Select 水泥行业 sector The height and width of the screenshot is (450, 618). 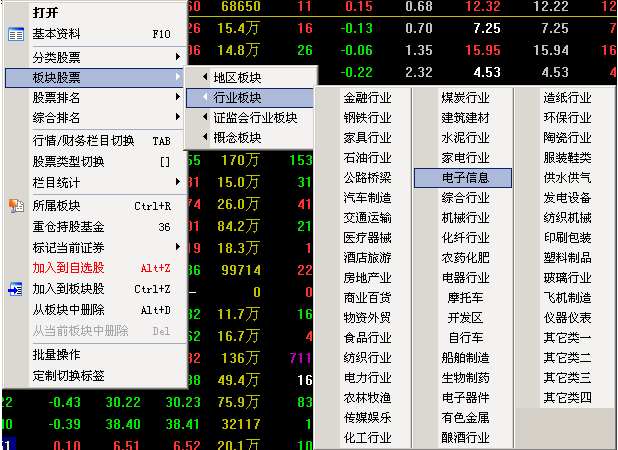coord(465,138)
